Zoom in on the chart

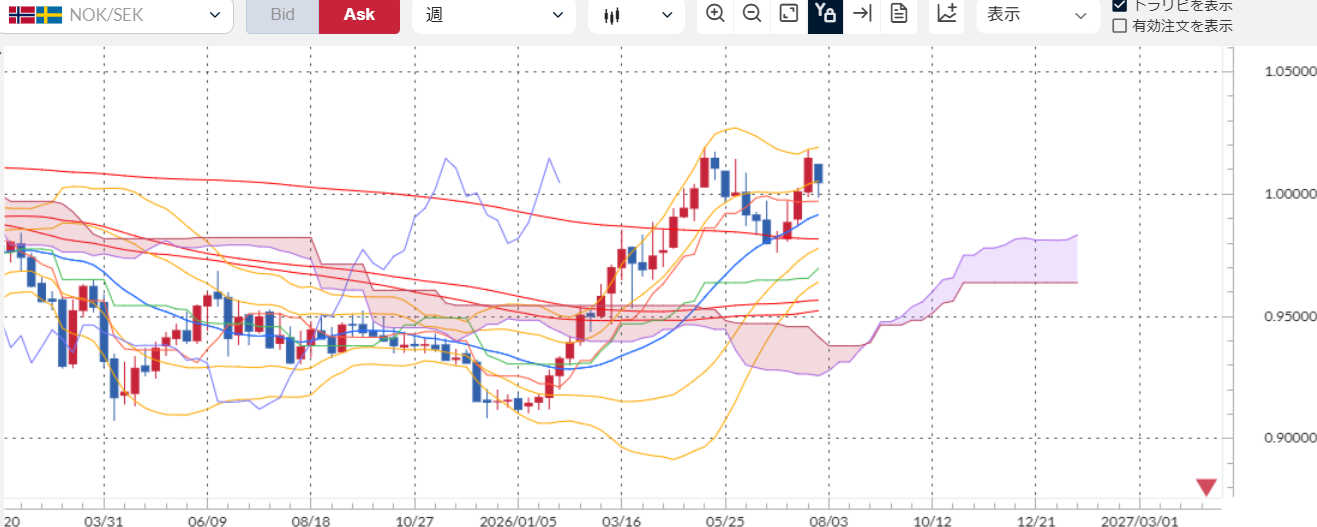(x=715, y=15)
